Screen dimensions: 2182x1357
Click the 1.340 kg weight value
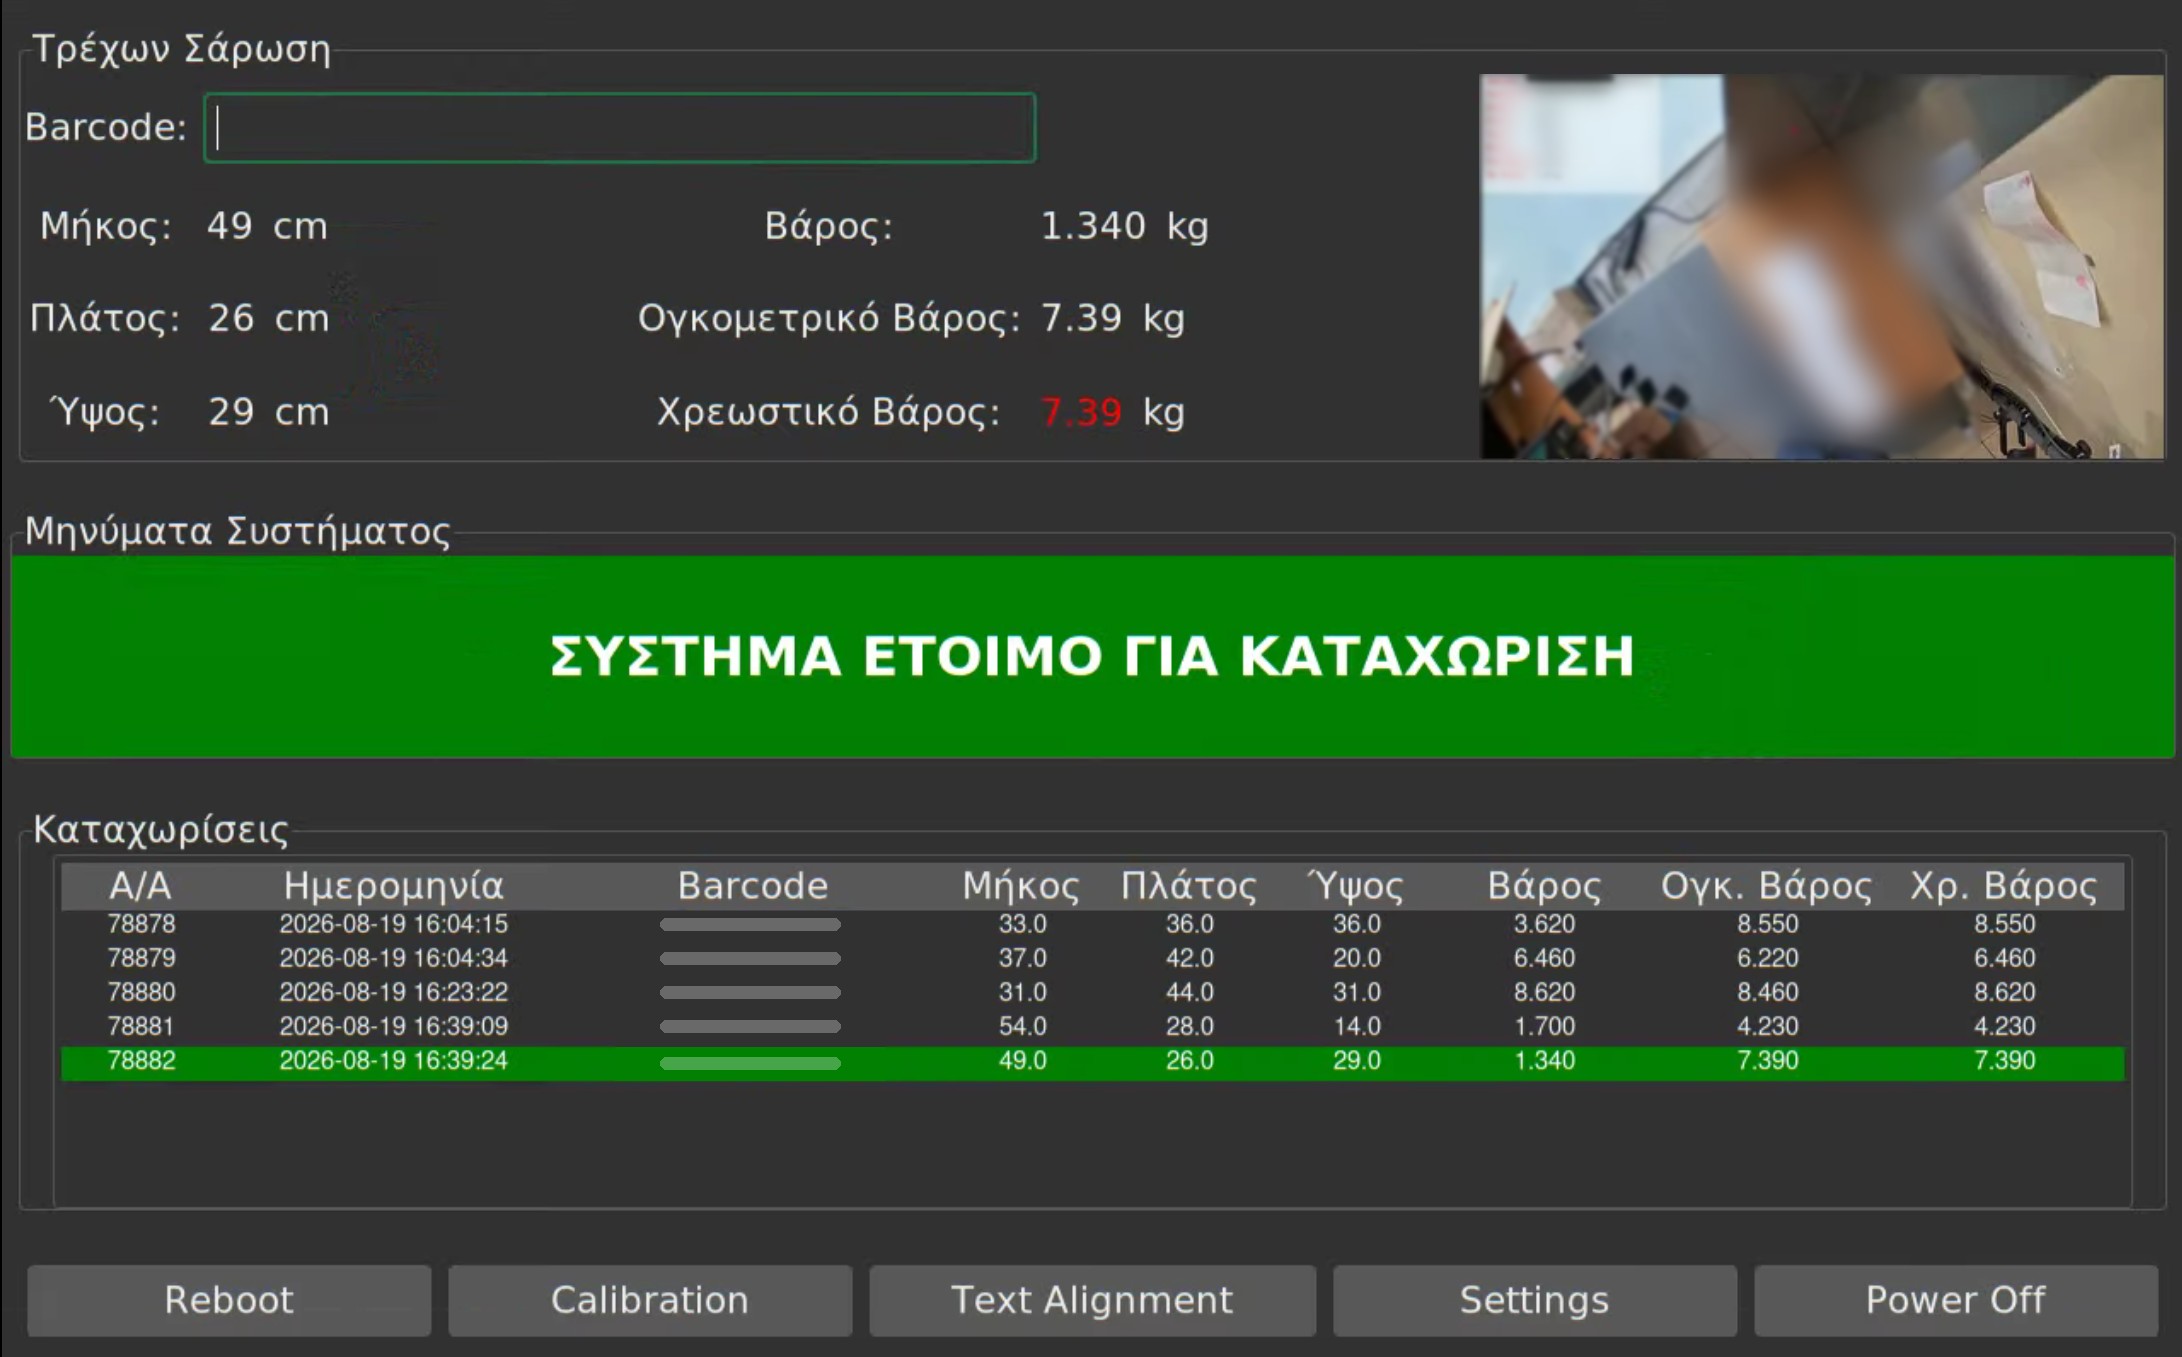pyautogui.click(x=1125, y=226)
